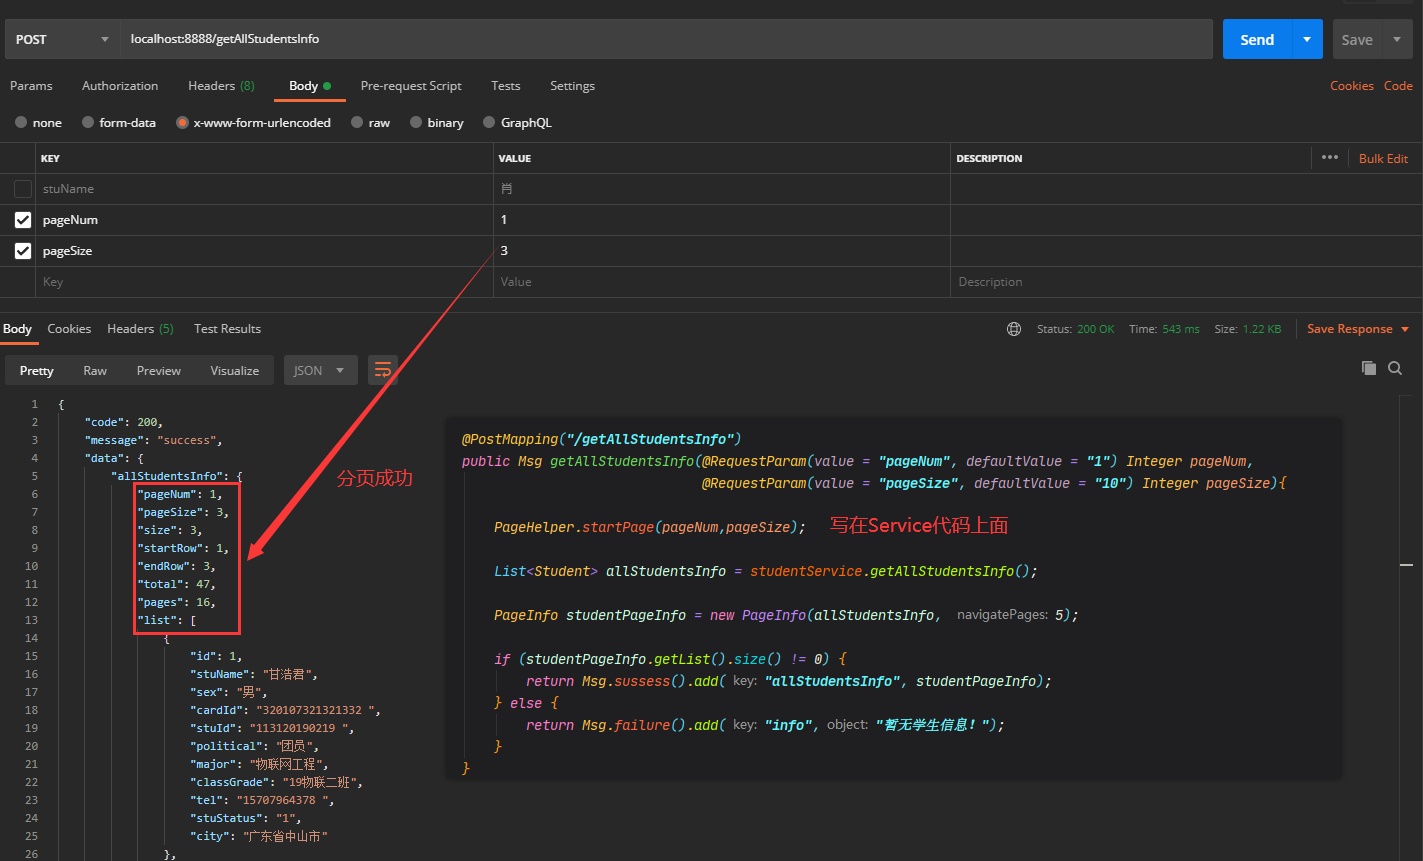
Task: Click the empty Description input field
Action: (x=1186, y=282)
